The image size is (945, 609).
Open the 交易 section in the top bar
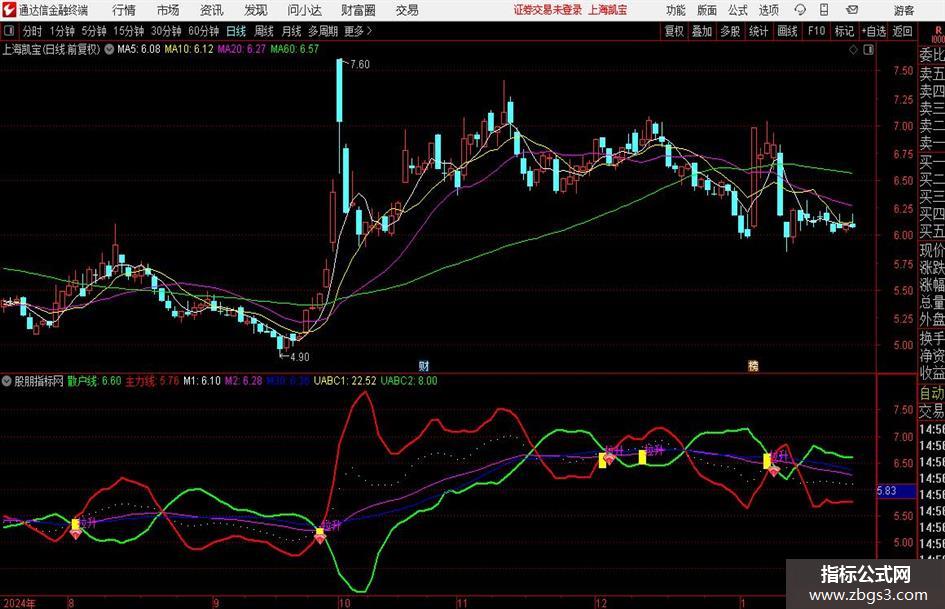407,10
